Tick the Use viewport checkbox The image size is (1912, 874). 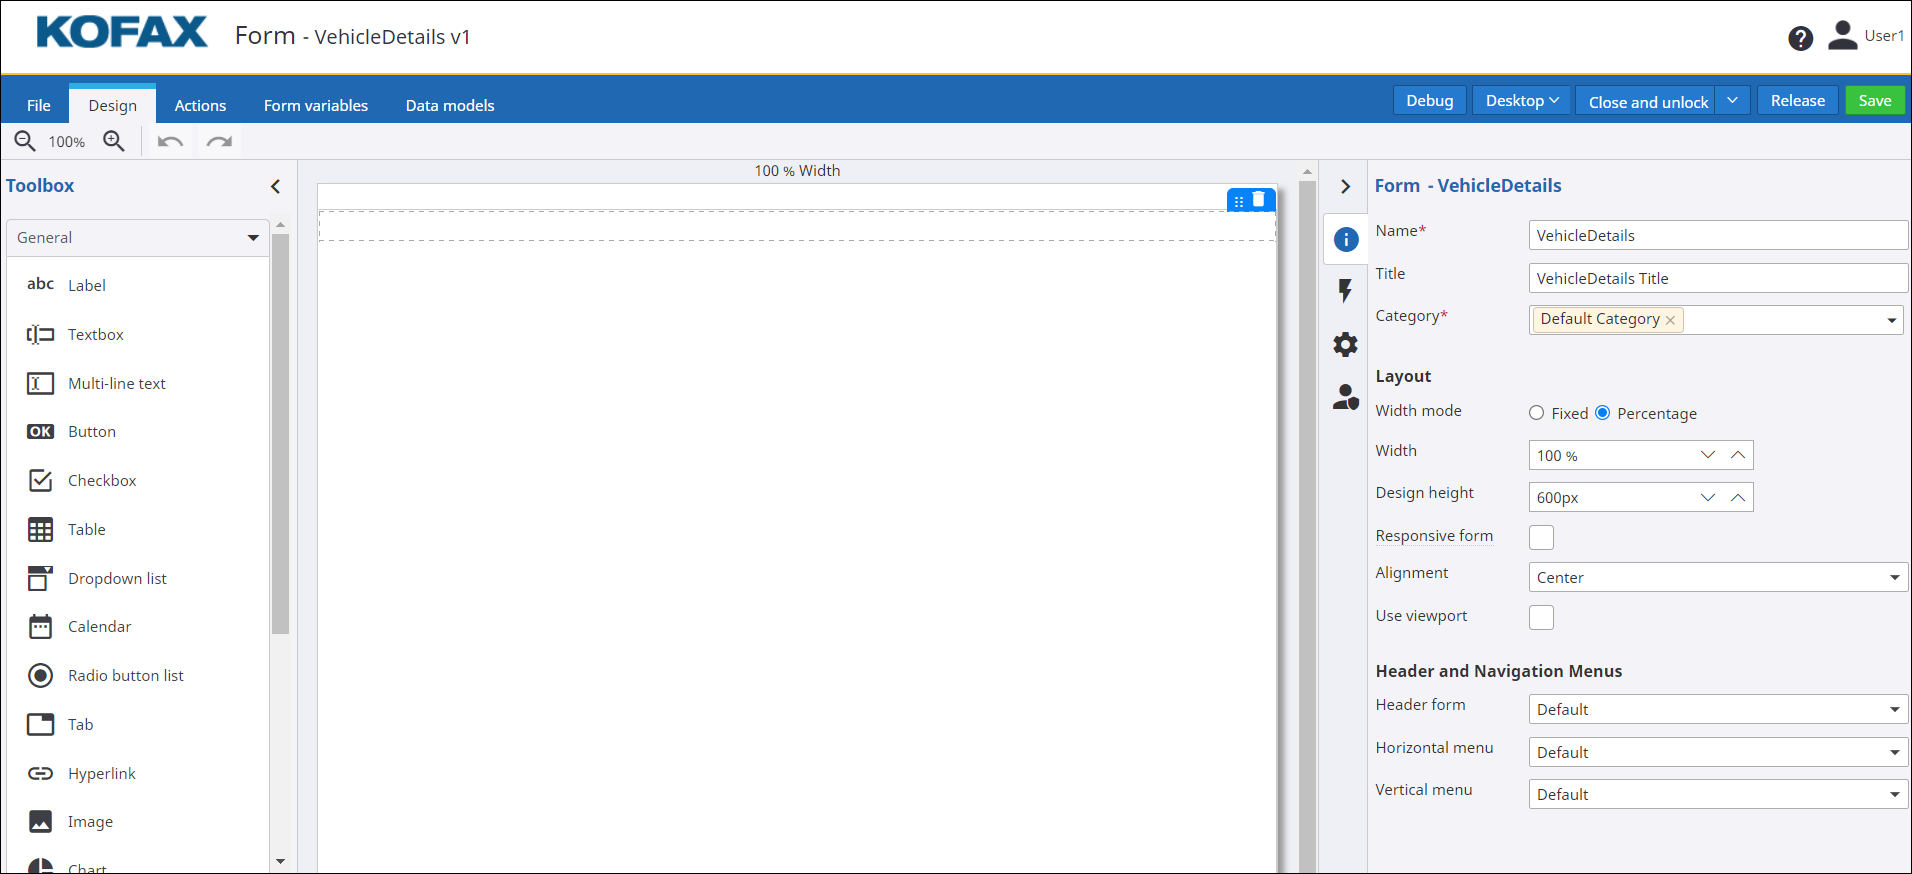(1541, 617)
